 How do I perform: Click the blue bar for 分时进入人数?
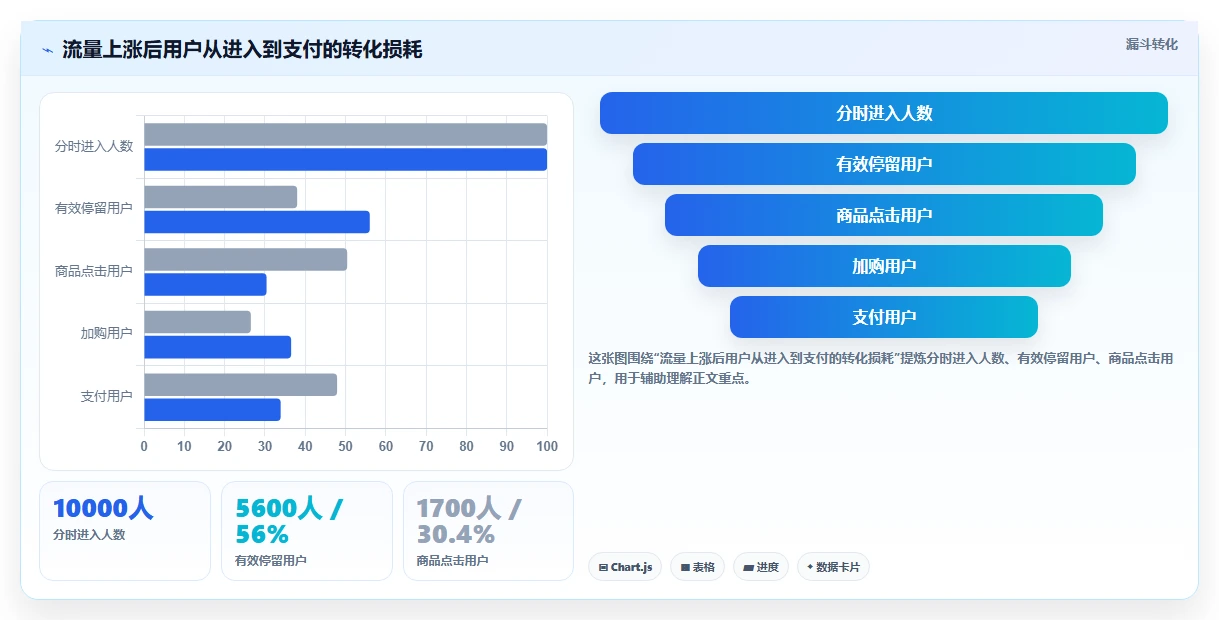click(x=345, y=160)
